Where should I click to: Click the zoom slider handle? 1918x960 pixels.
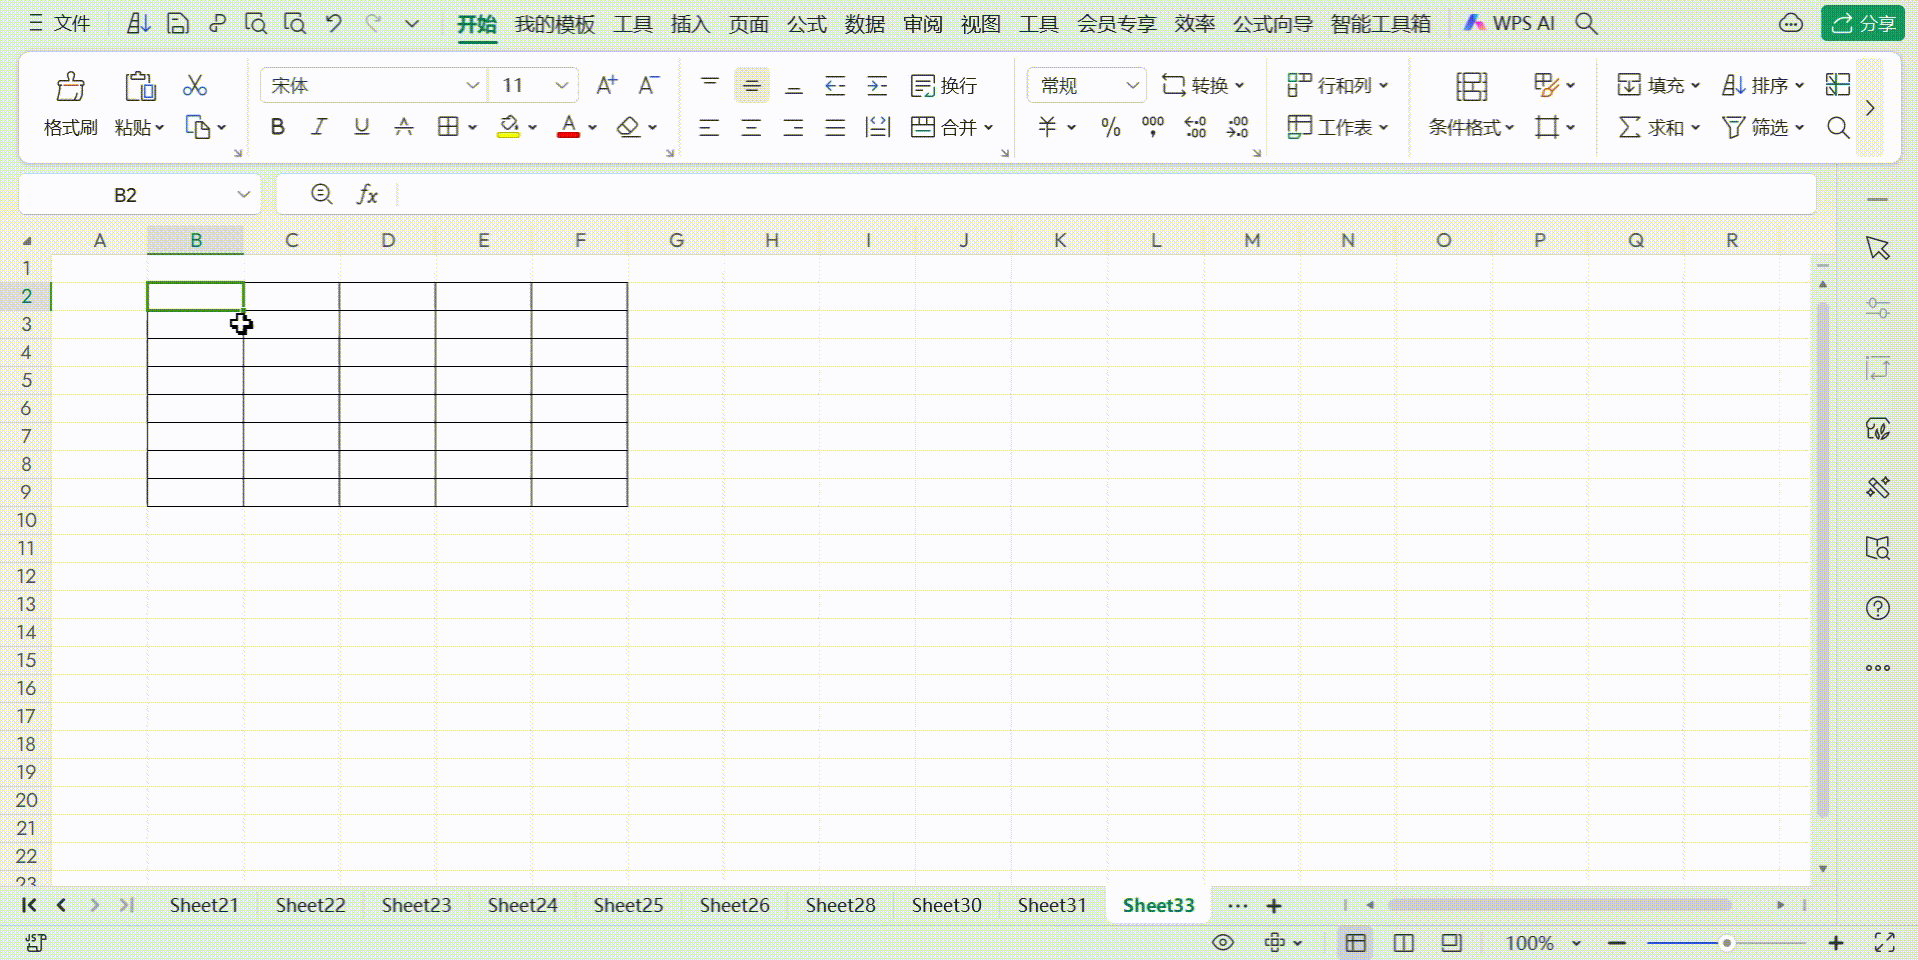[1726, 943]
